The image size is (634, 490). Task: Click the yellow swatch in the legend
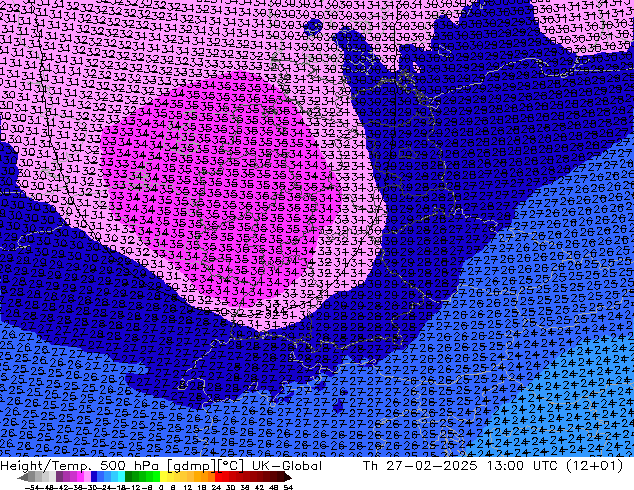(x=163, y=477)
